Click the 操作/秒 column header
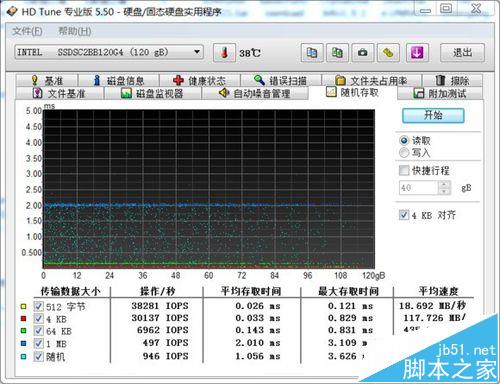This screenshot has width=500, height=384. (x=157, y=292)
